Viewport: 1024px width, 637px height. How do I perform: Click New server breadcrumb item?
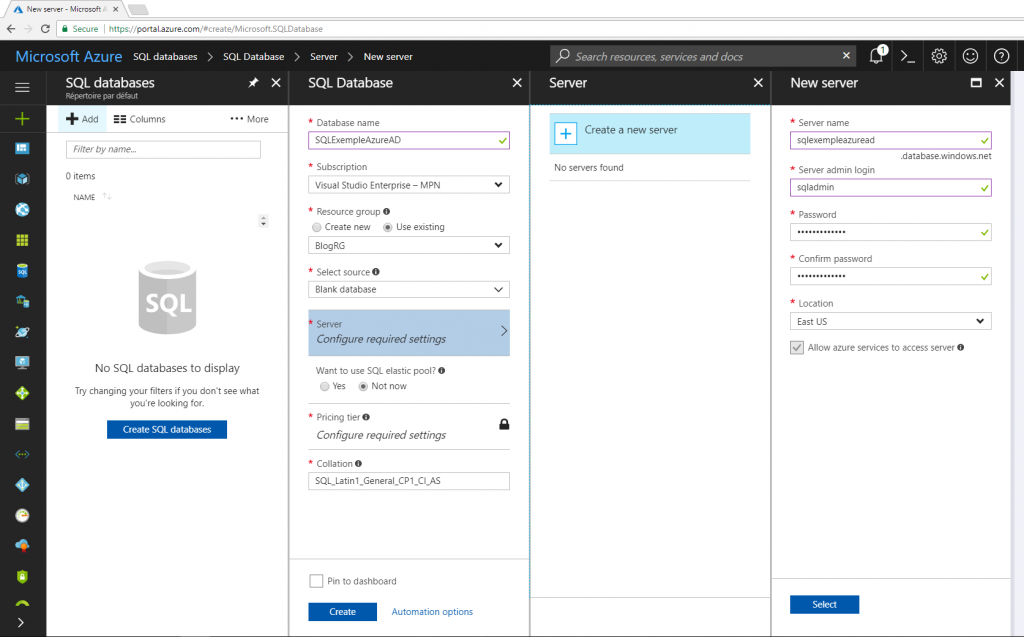388,57
